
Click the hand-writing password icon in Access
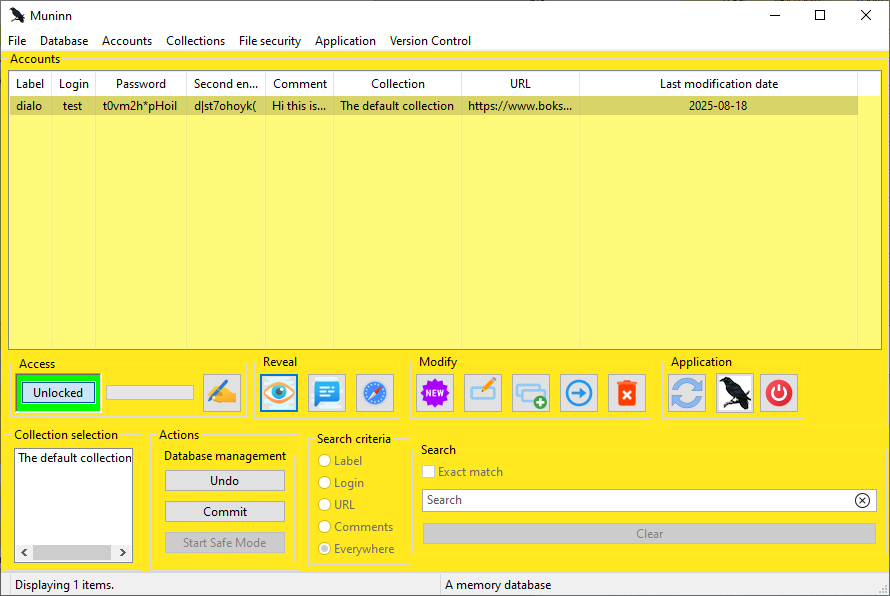pos(222,393)
